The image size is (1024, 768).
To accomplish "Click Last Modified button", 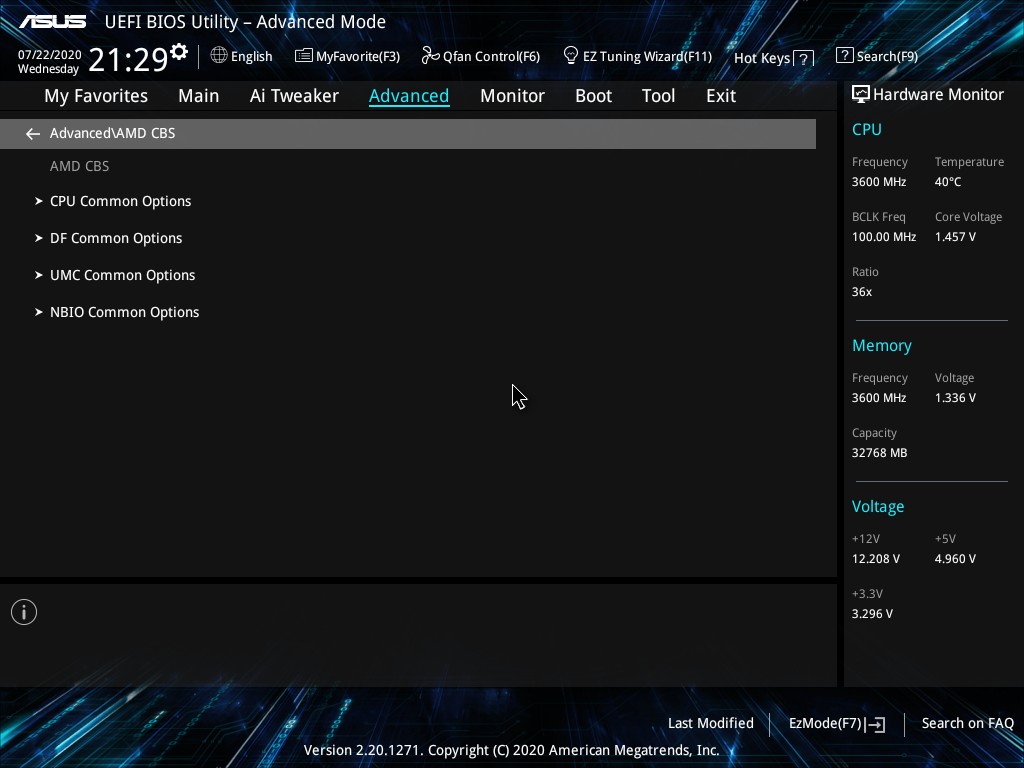I will (711, 724).
